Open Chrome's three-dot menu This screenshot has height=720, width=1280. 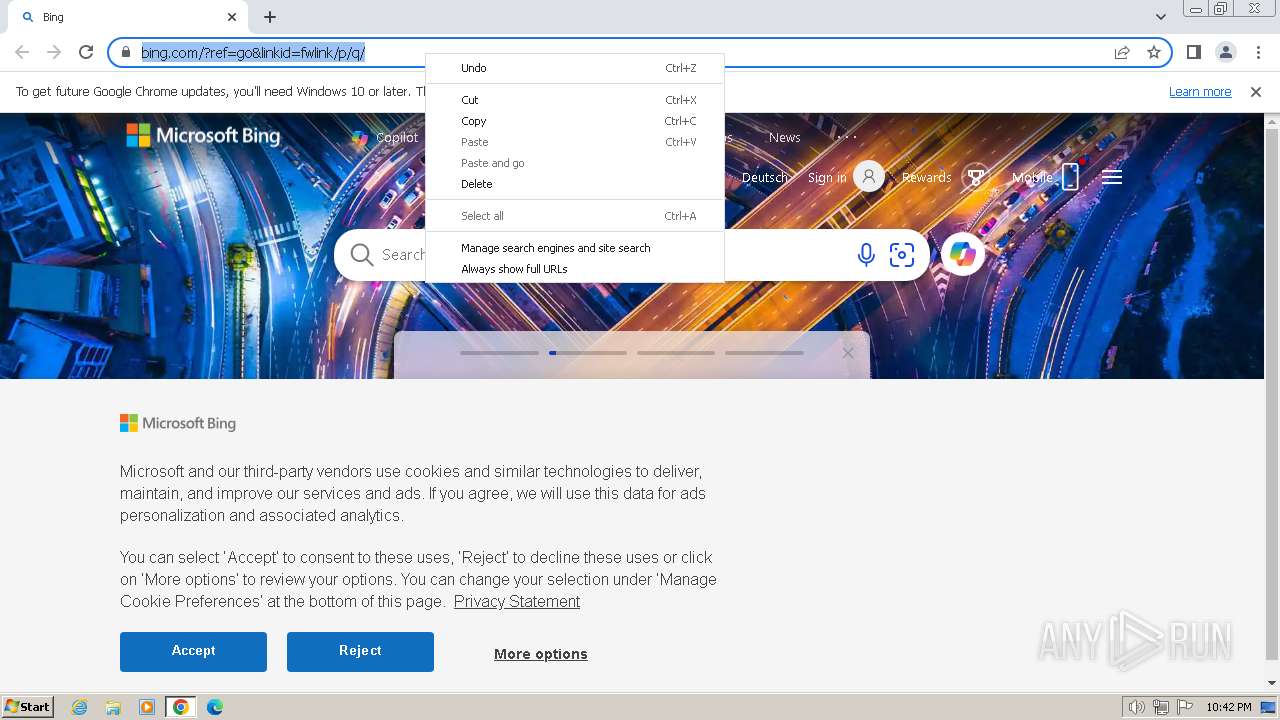pos(1257,52)
